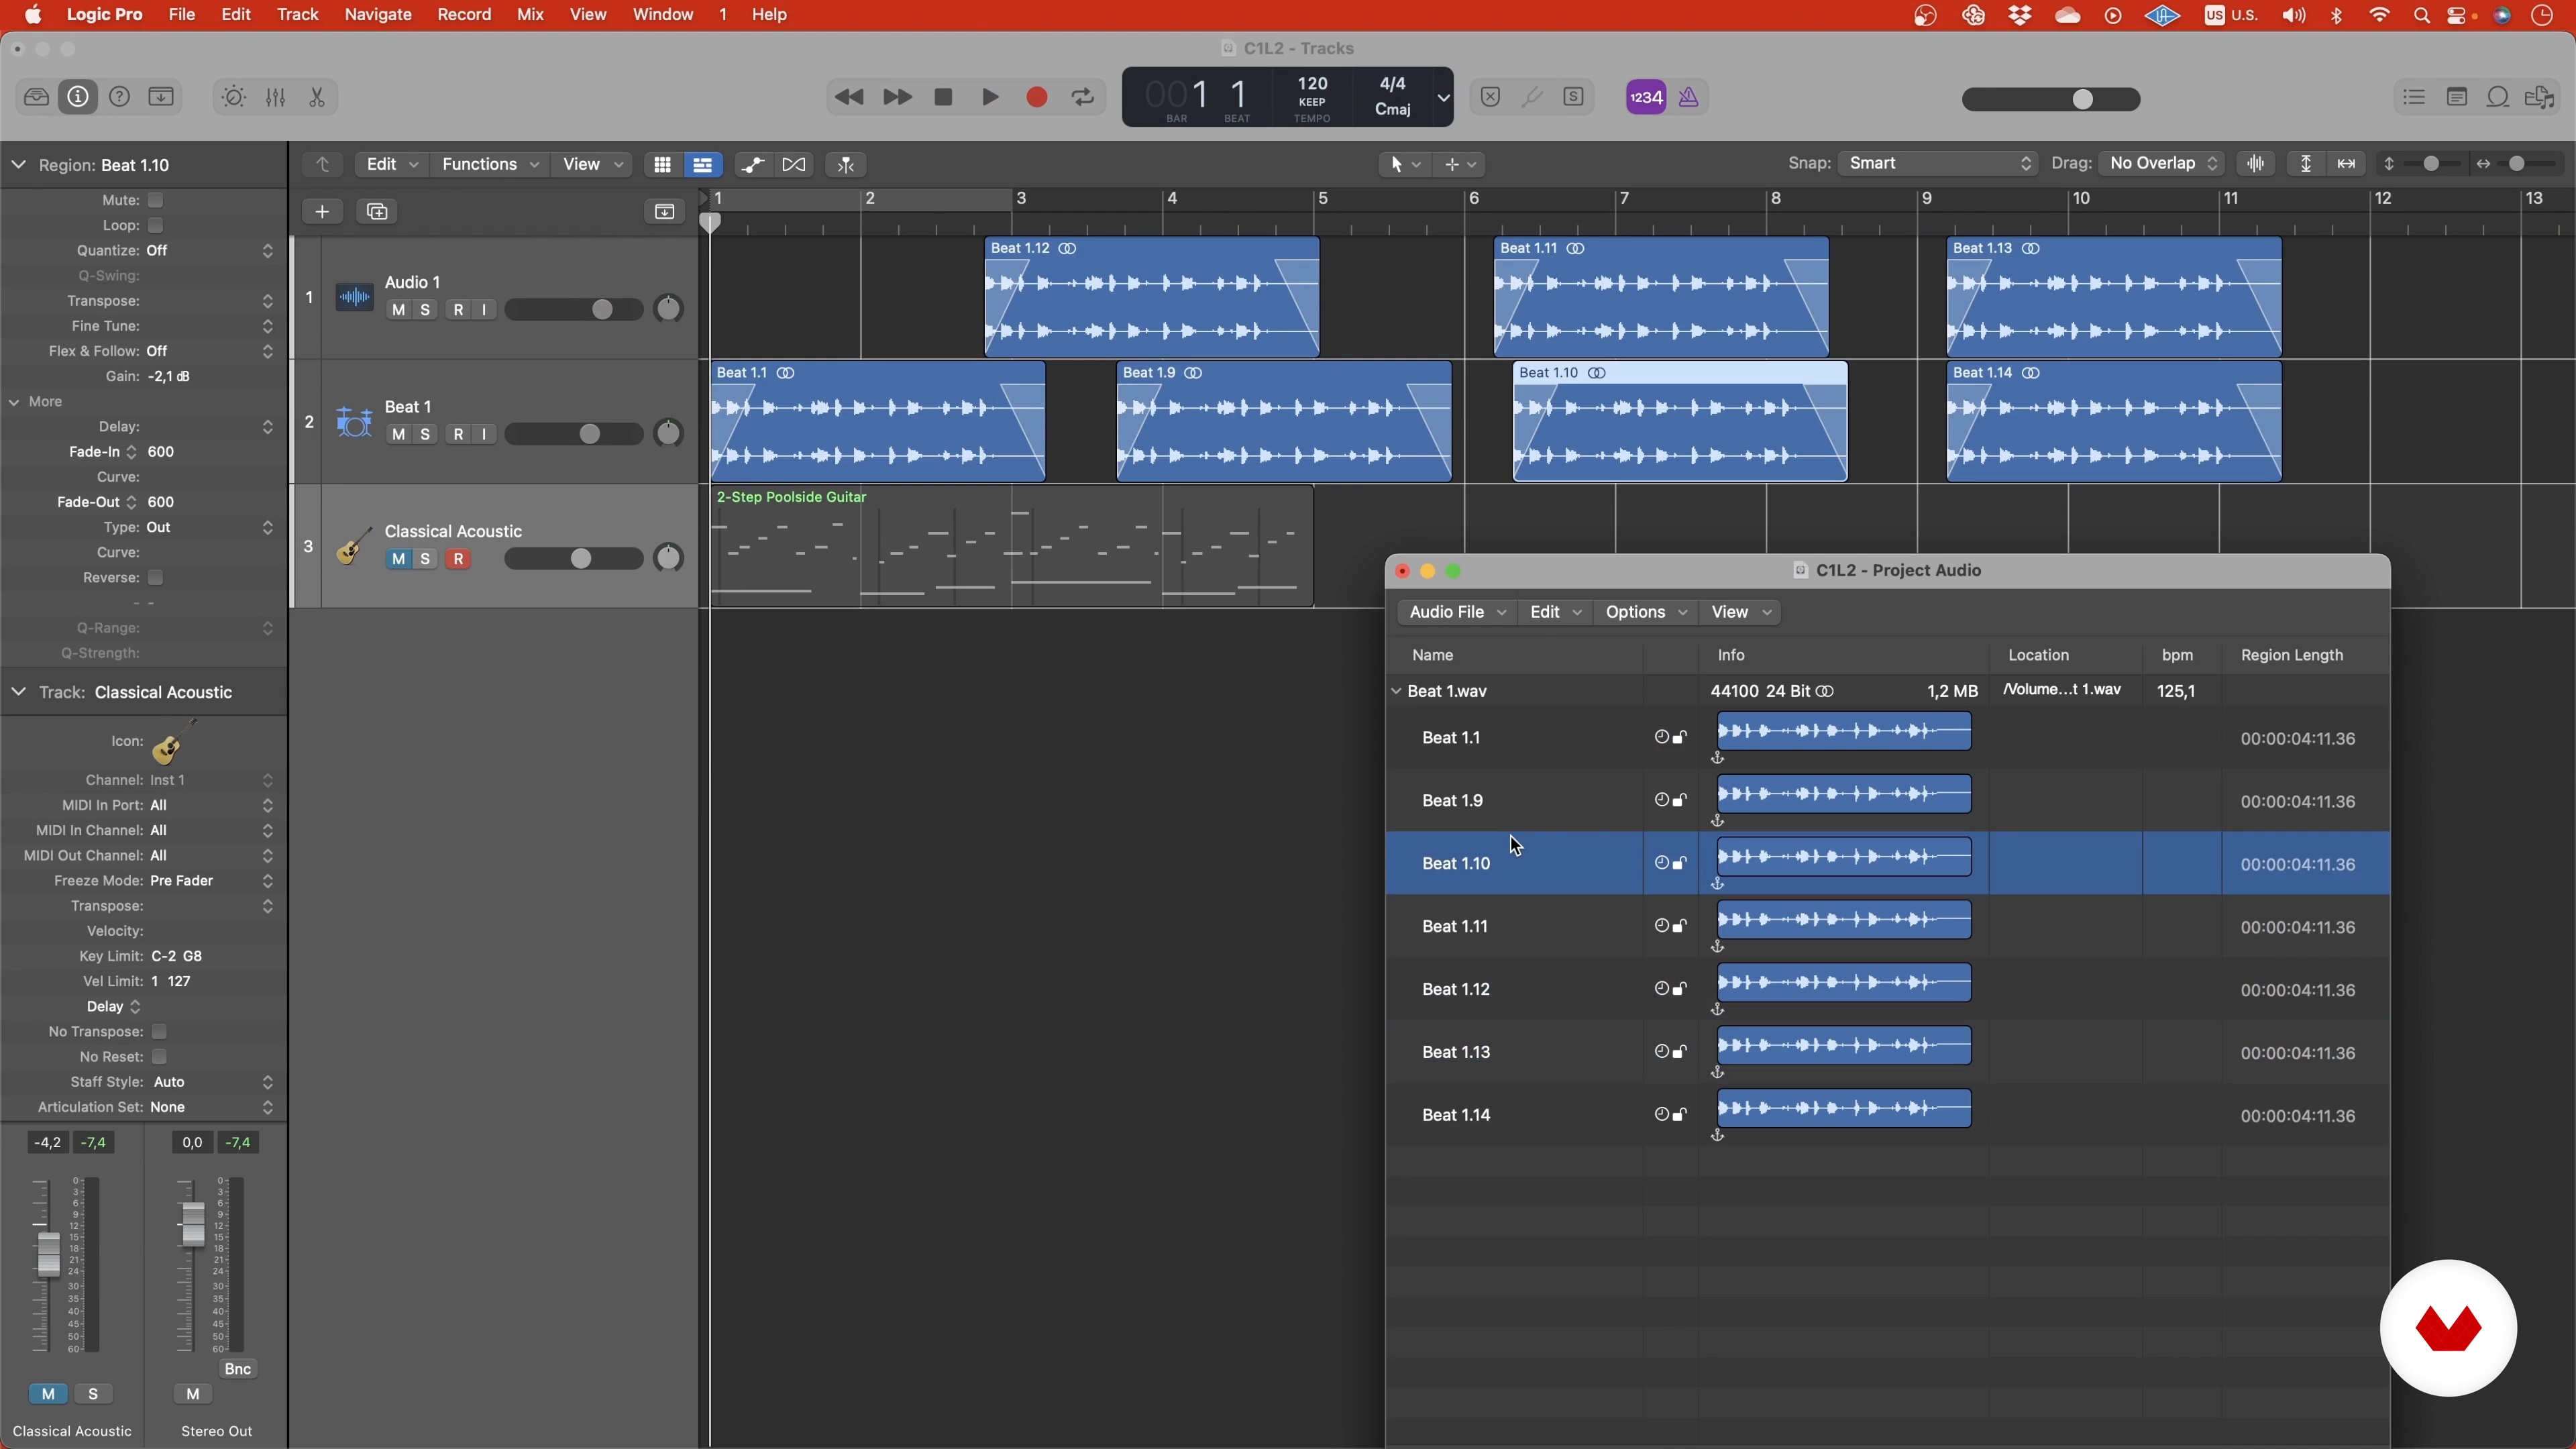Open the Options menu in Project Audio

(1646, 612)
